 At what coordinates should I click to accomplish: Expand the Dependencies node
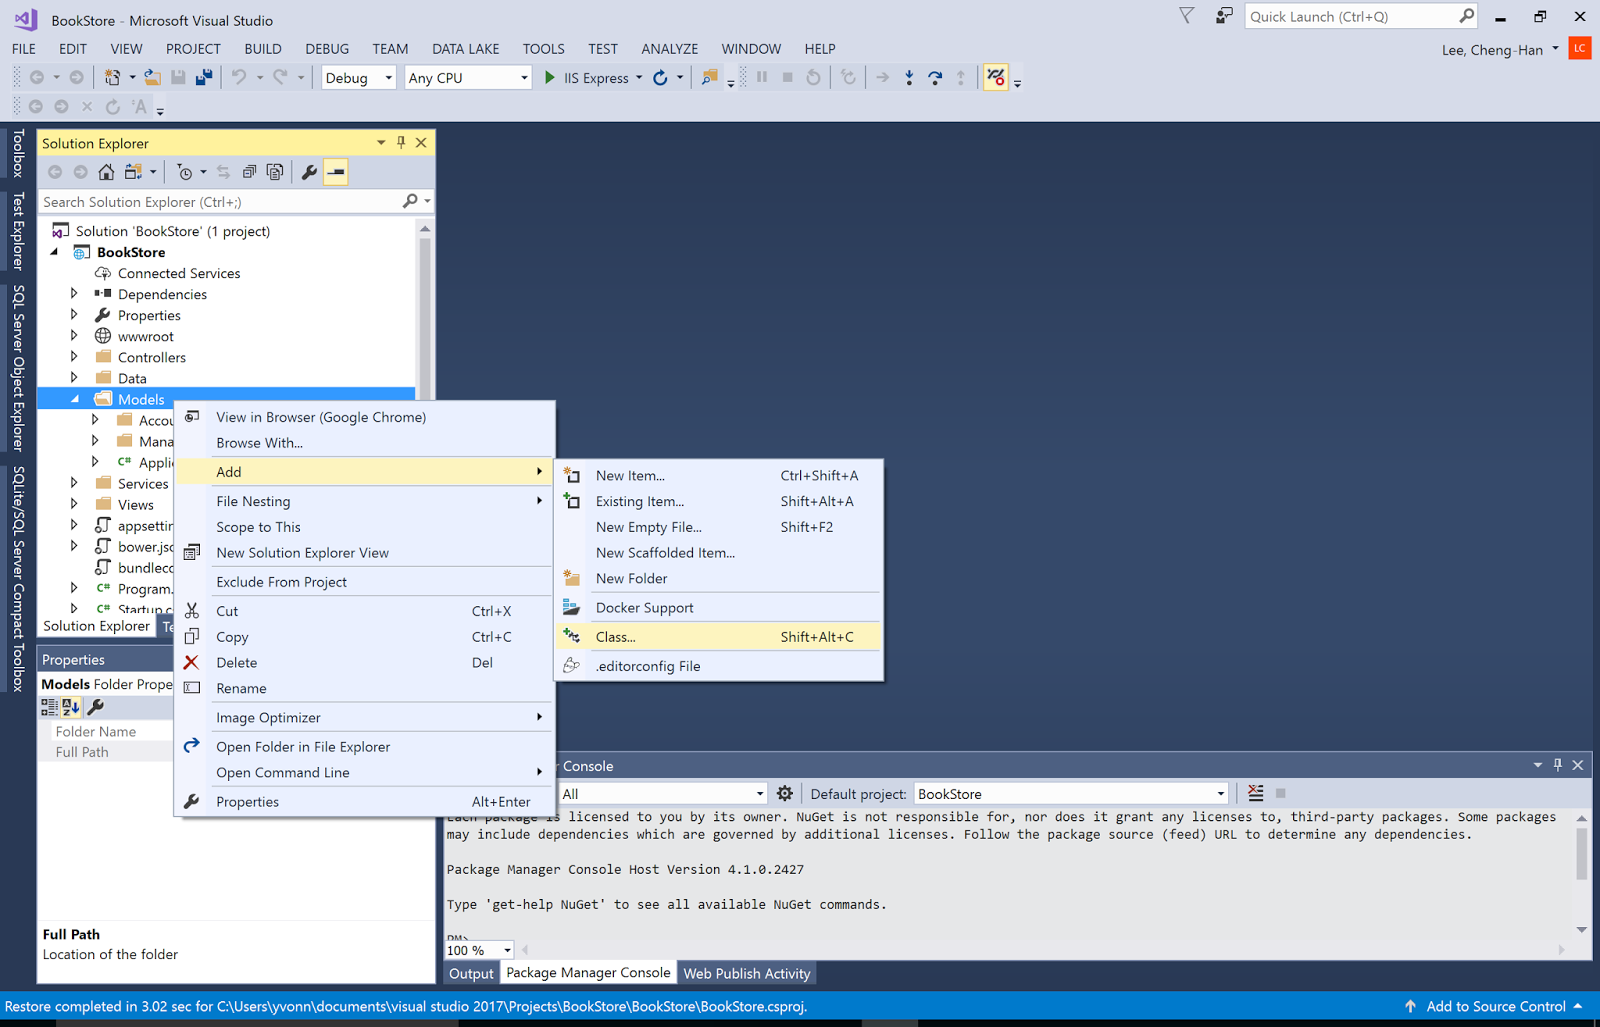point(74,294)
